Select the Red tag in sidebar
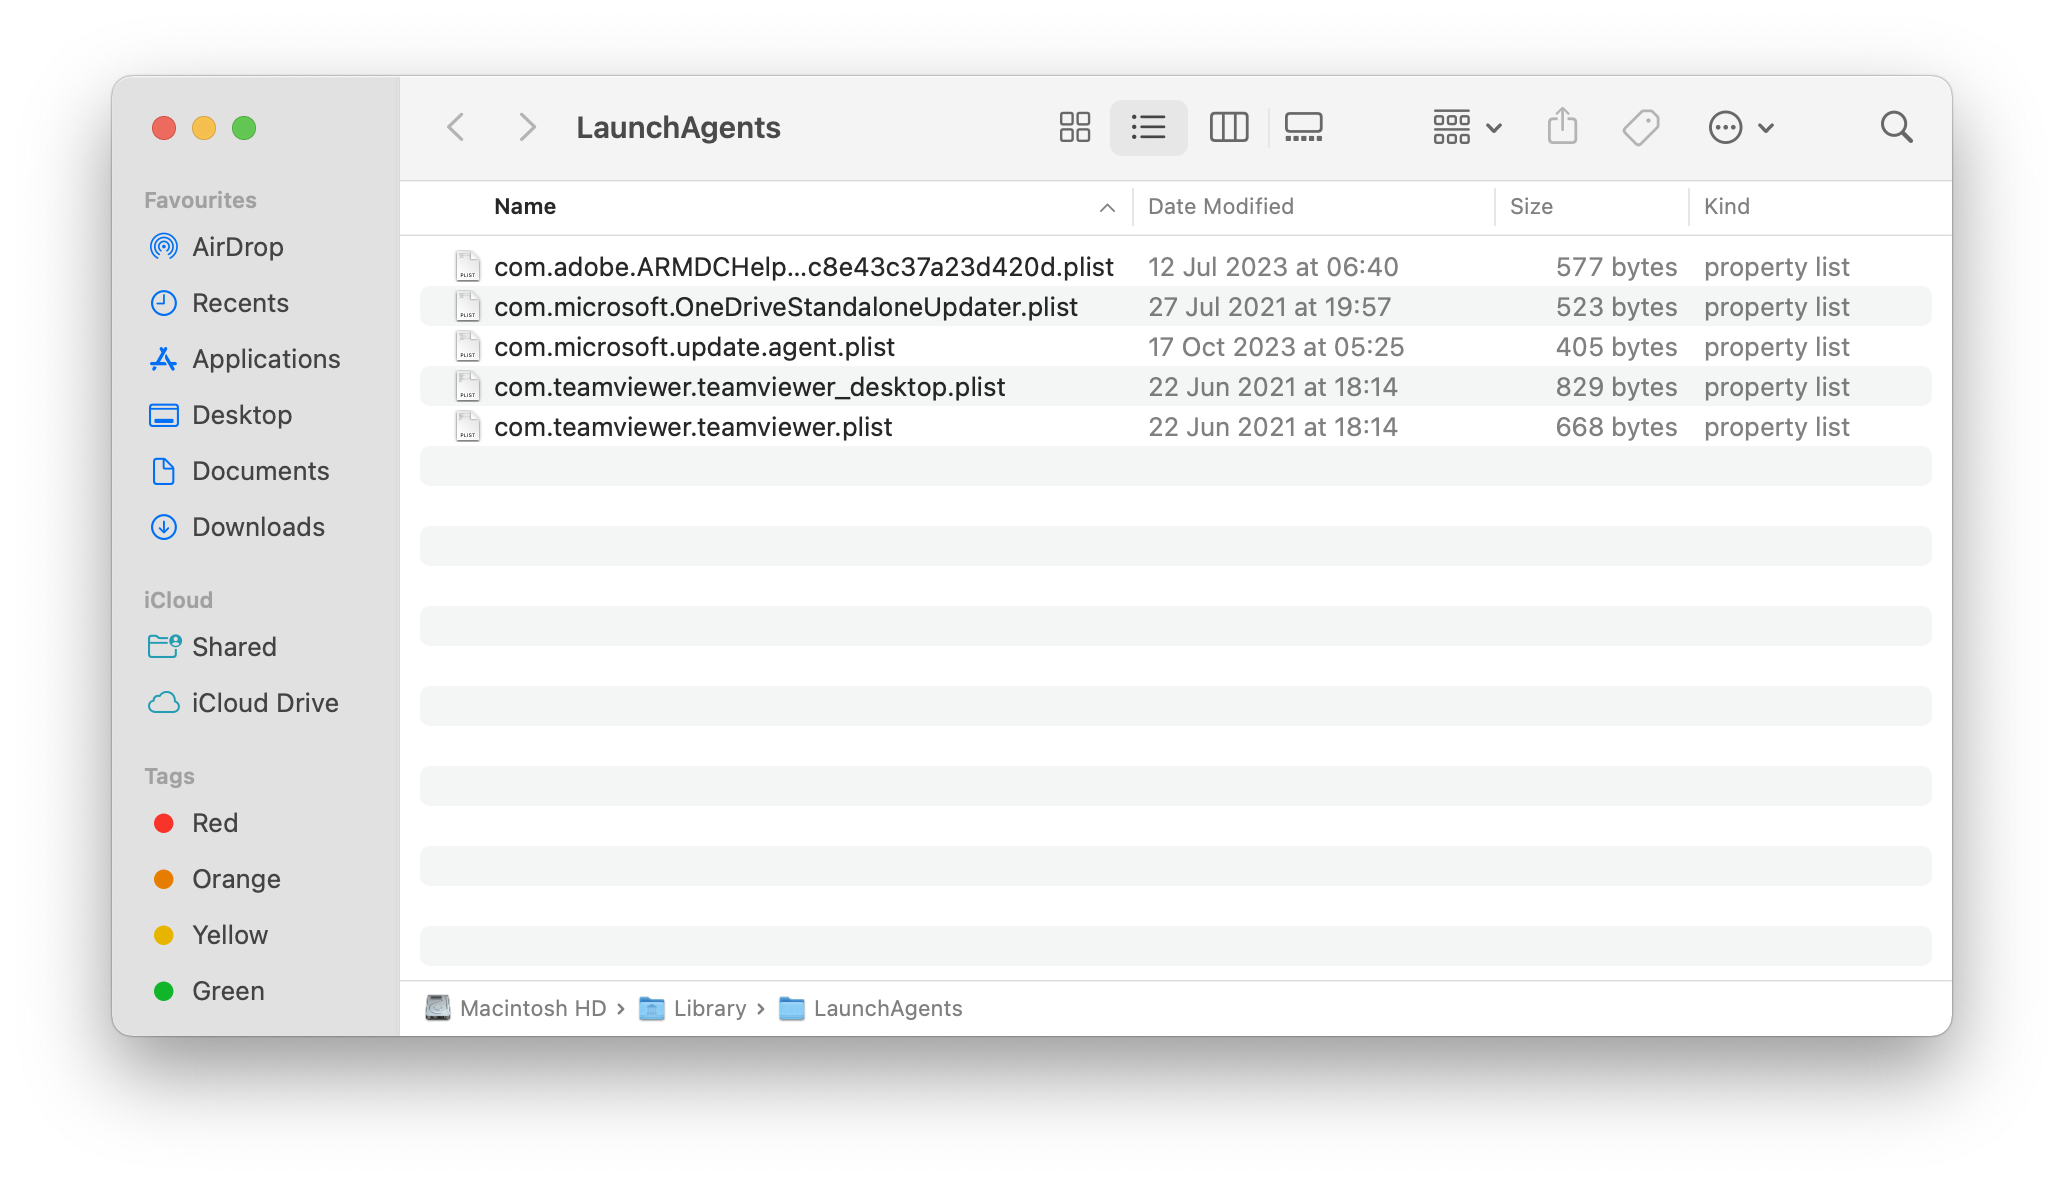Viewport: 2064px width, 1184px height. (x=214, y=823)
